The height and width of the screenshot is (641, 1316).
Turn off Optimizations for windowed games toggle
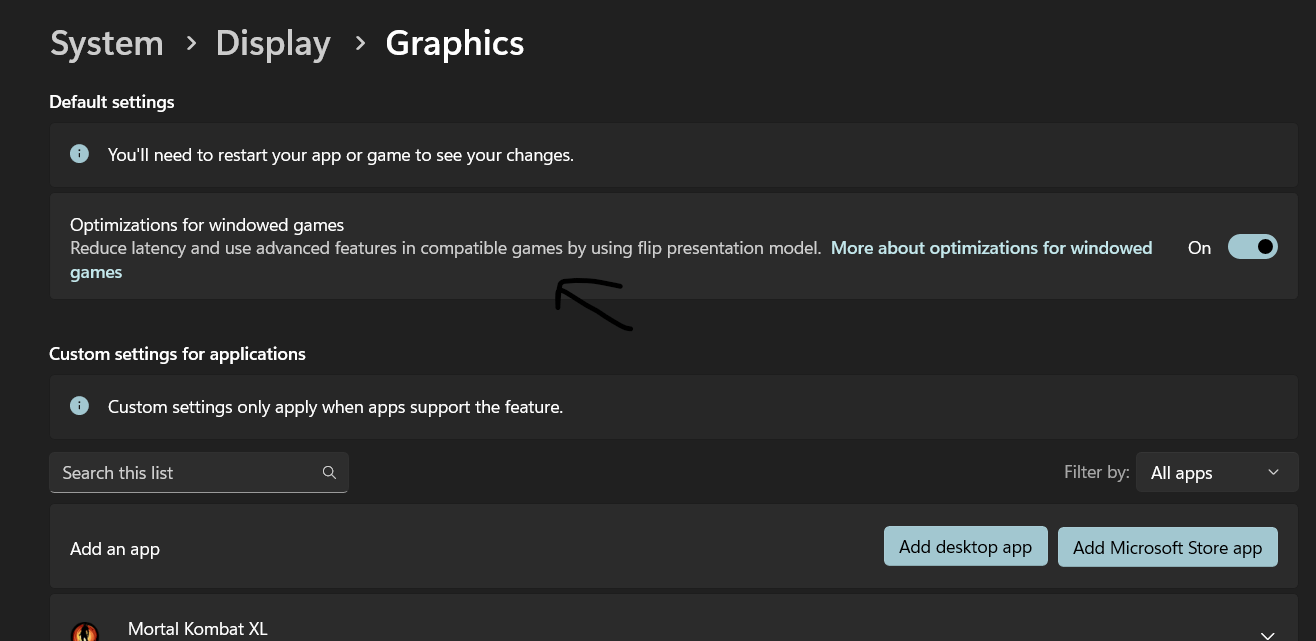[1253, 246]
